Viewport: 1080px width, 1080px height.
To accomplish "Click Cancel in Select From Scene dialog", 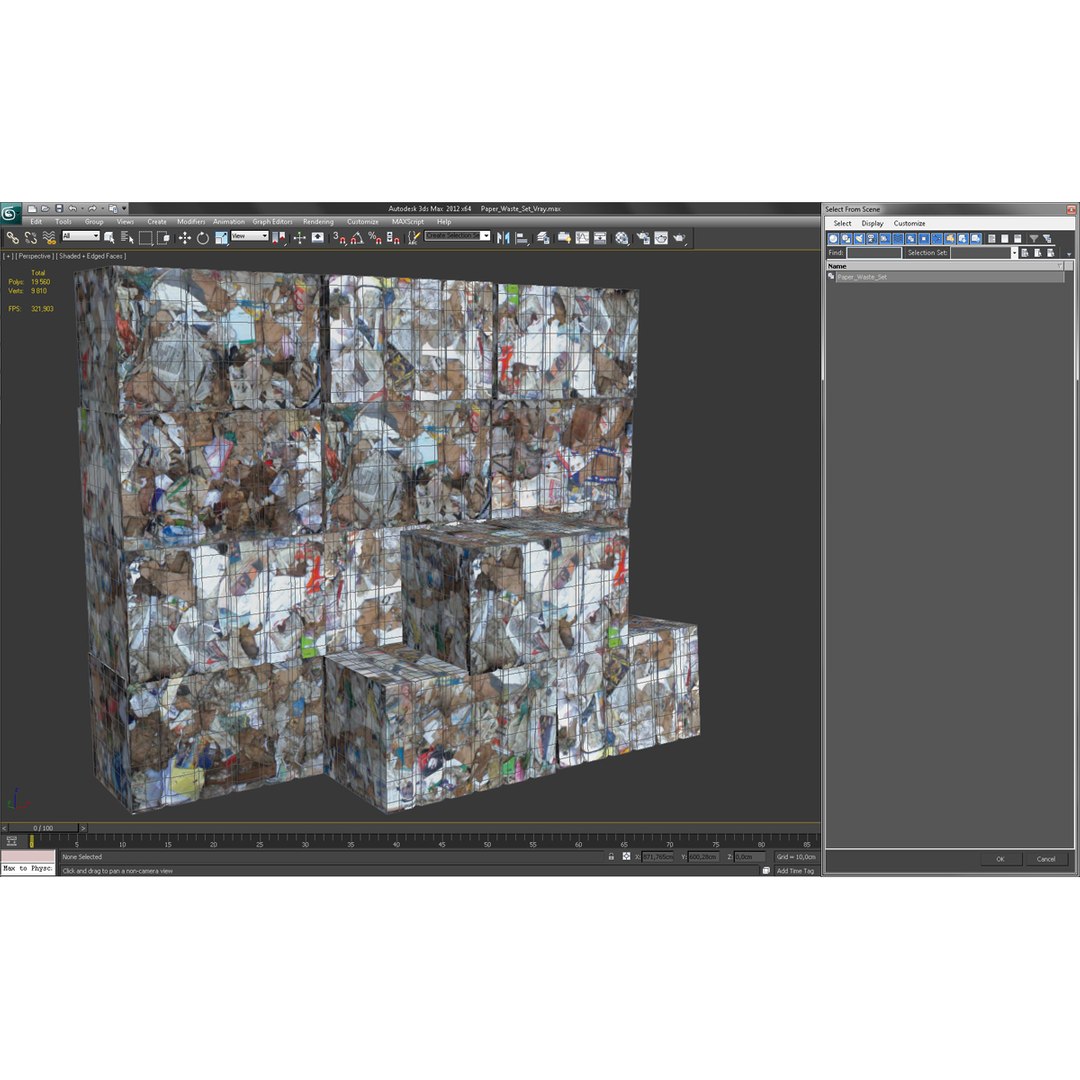I will pyautogui.click(x=1046, y=859).
